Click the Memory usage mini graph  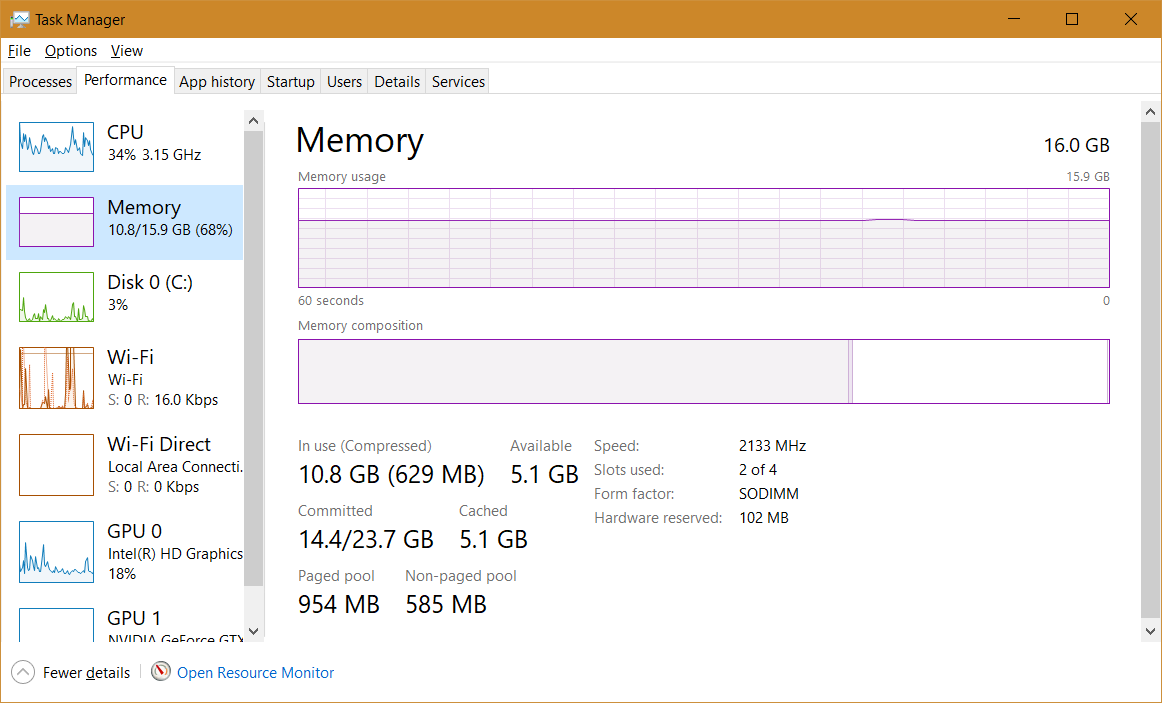pos(56,222)
